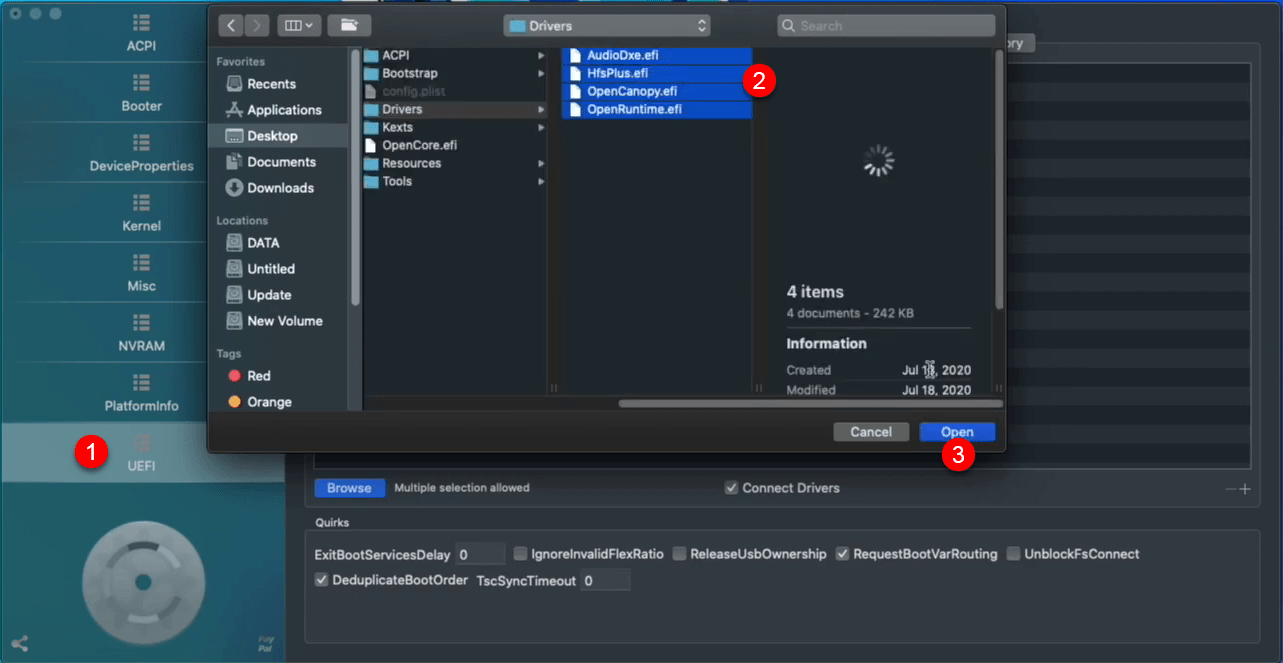The height and width of the screenshot is (663, 1283).
Task: Open the Kernel section in sidebar
Action: tap(141, 212)
